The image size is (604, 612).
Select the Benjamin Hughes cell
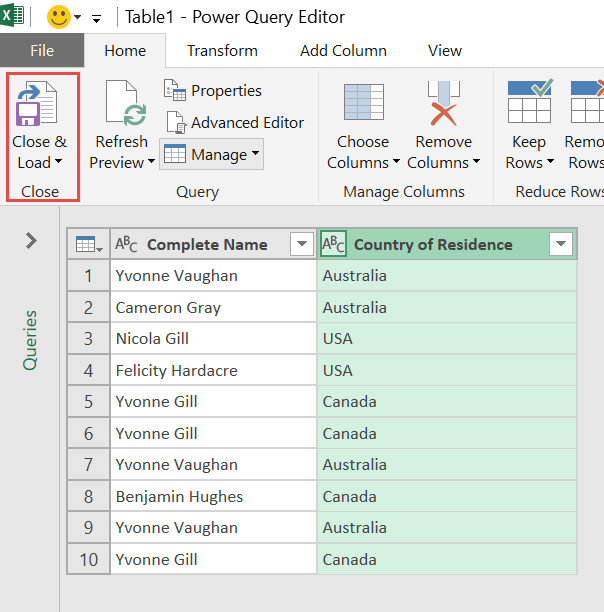tap(213, 496)
